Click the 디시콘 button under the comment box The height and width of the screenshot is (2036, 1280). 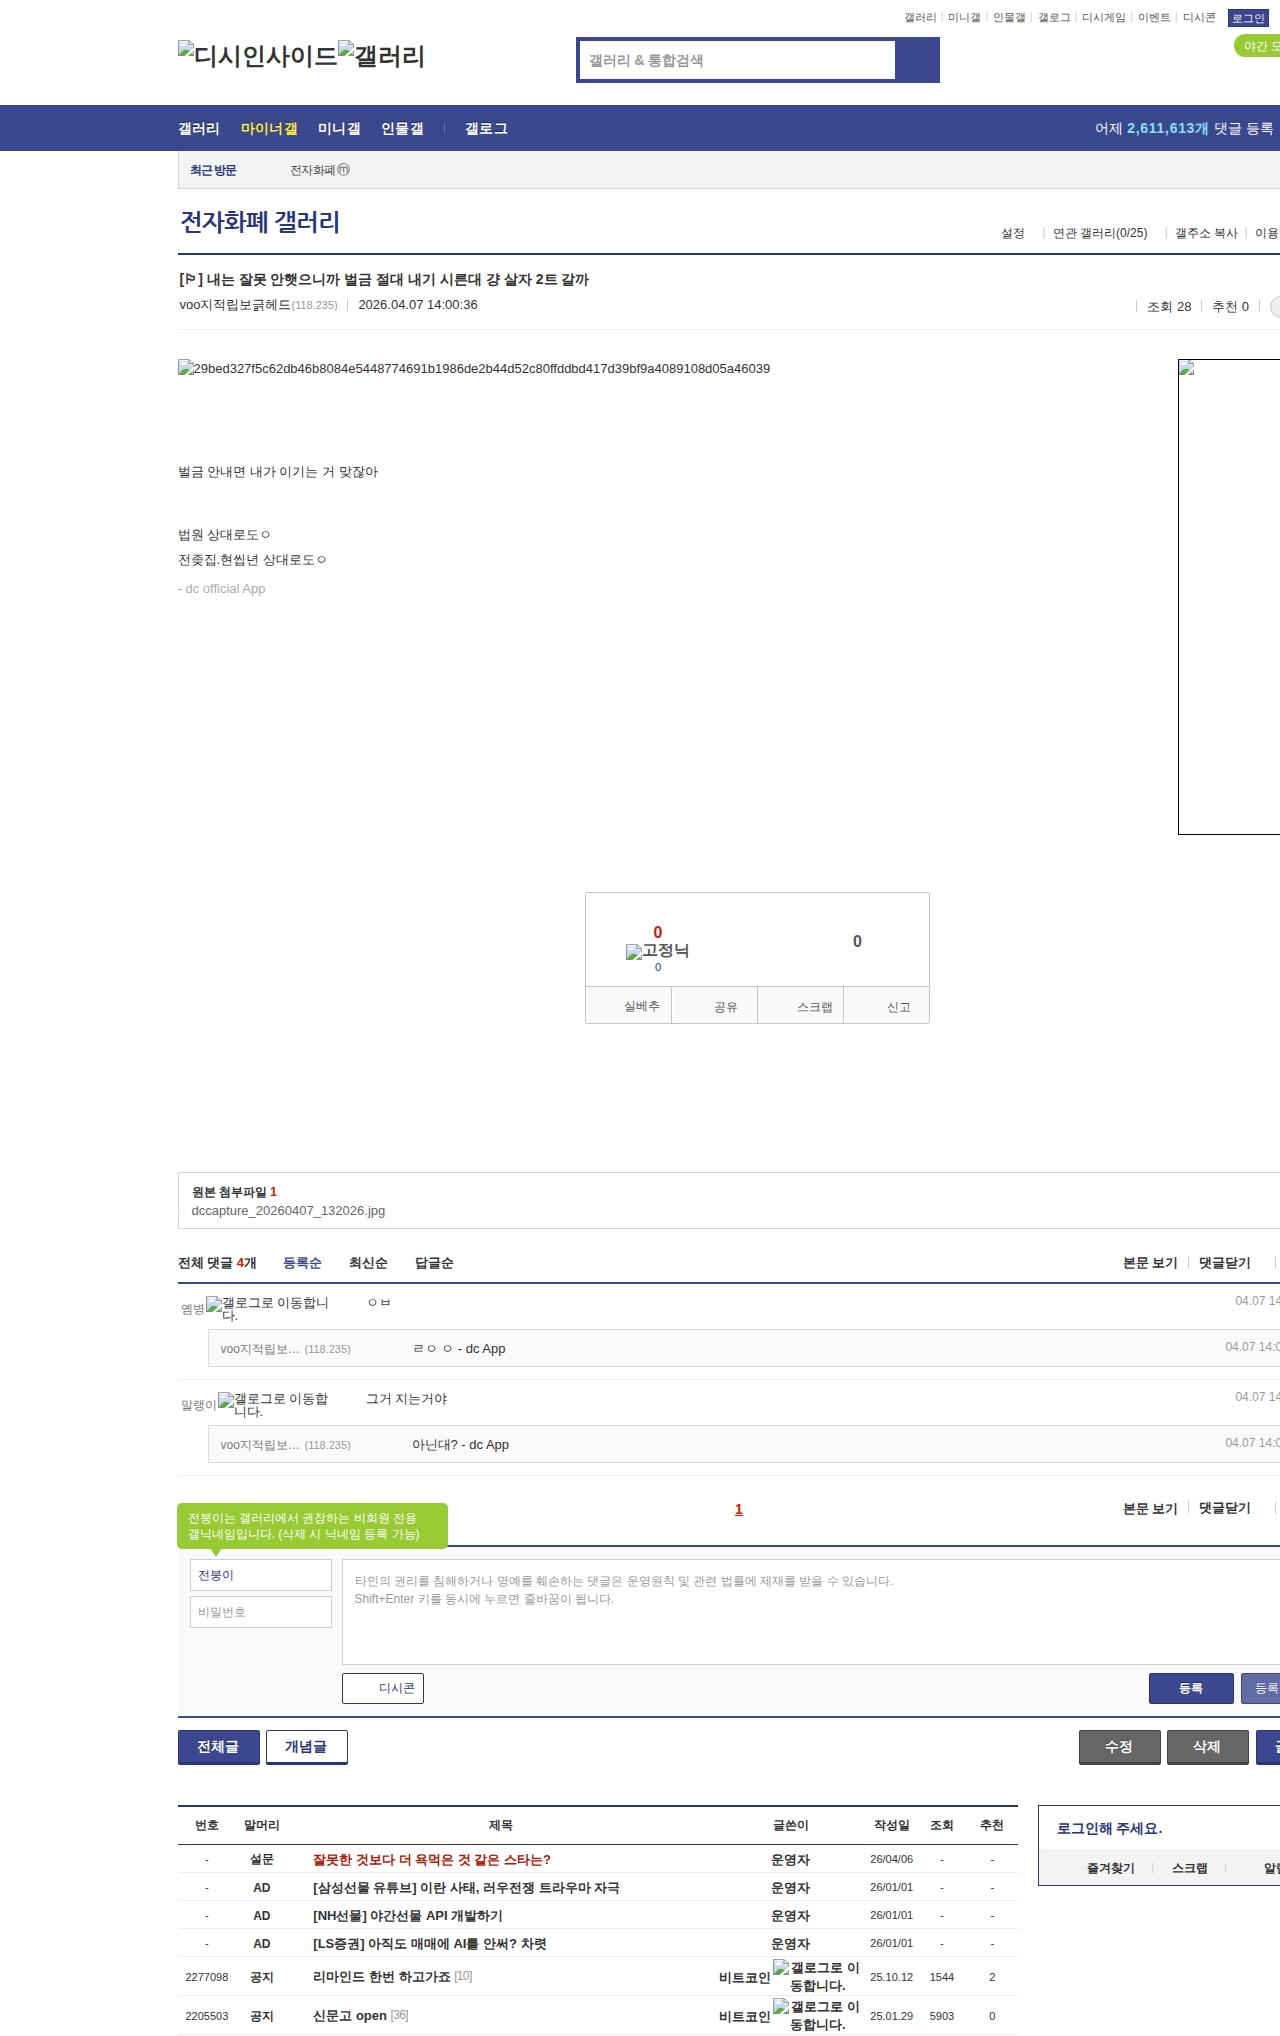[x=383, y=1688]
